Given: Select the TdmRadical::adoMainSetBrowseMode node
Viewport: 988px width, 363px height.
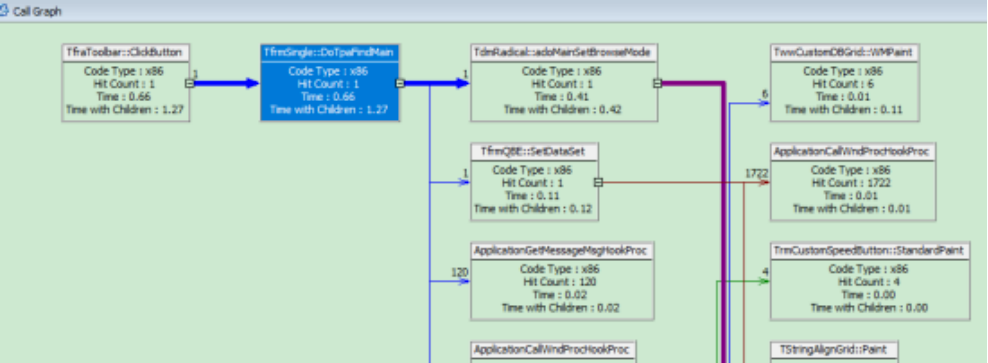Looking at the screenshot, I should (564, 83).
